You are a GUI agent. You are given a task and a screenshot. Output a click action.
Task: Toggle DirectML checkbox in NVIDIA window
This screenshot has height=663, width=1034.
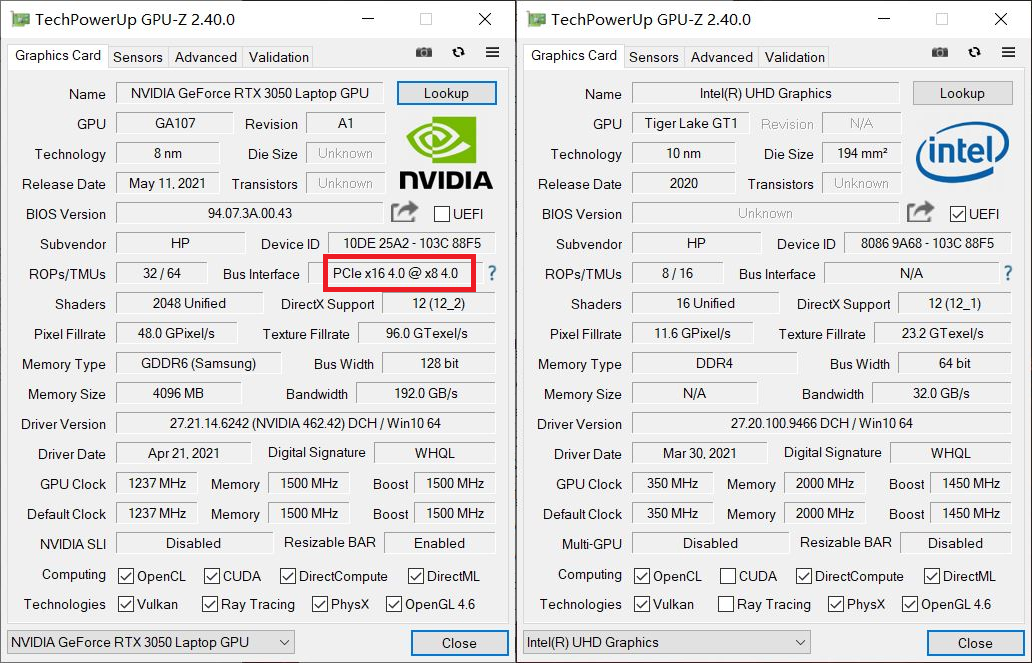click(415, 576)
